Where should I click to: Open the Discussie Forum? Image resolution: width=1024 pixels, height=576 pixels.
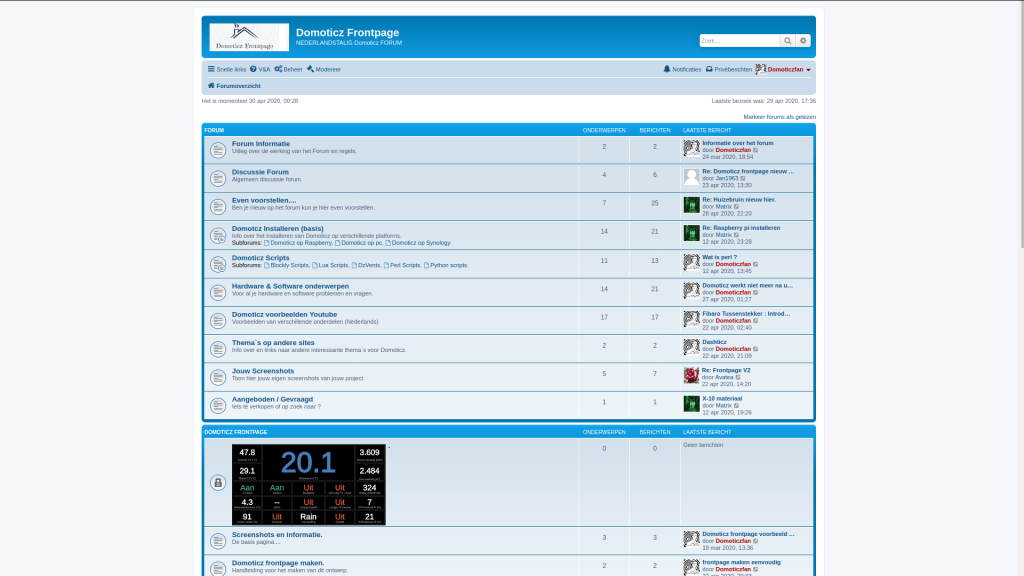coord(260,172)
